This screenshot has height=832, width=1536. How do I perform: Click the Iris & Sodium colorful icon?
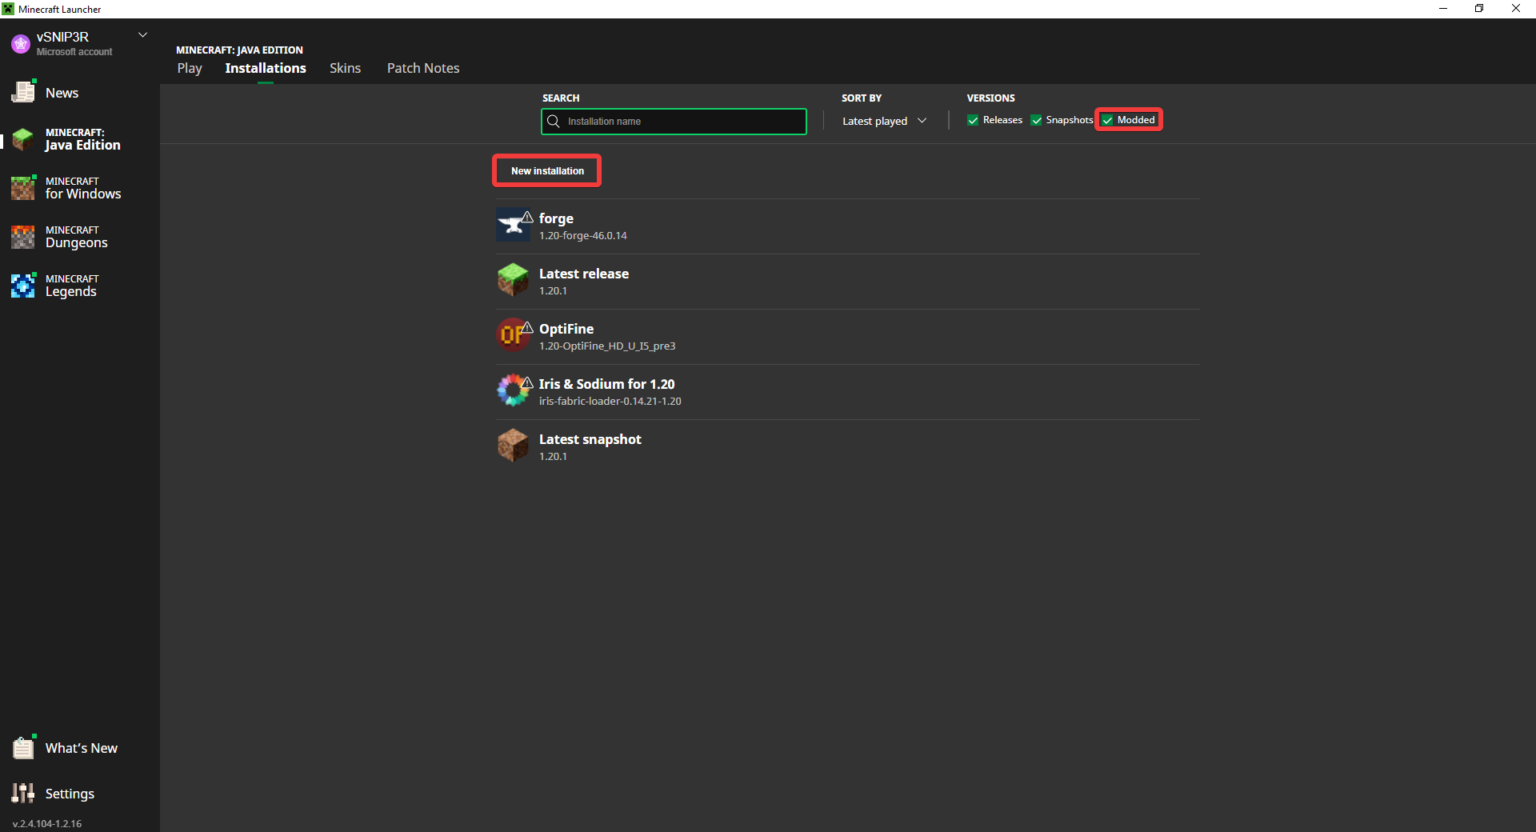point(513,390)
